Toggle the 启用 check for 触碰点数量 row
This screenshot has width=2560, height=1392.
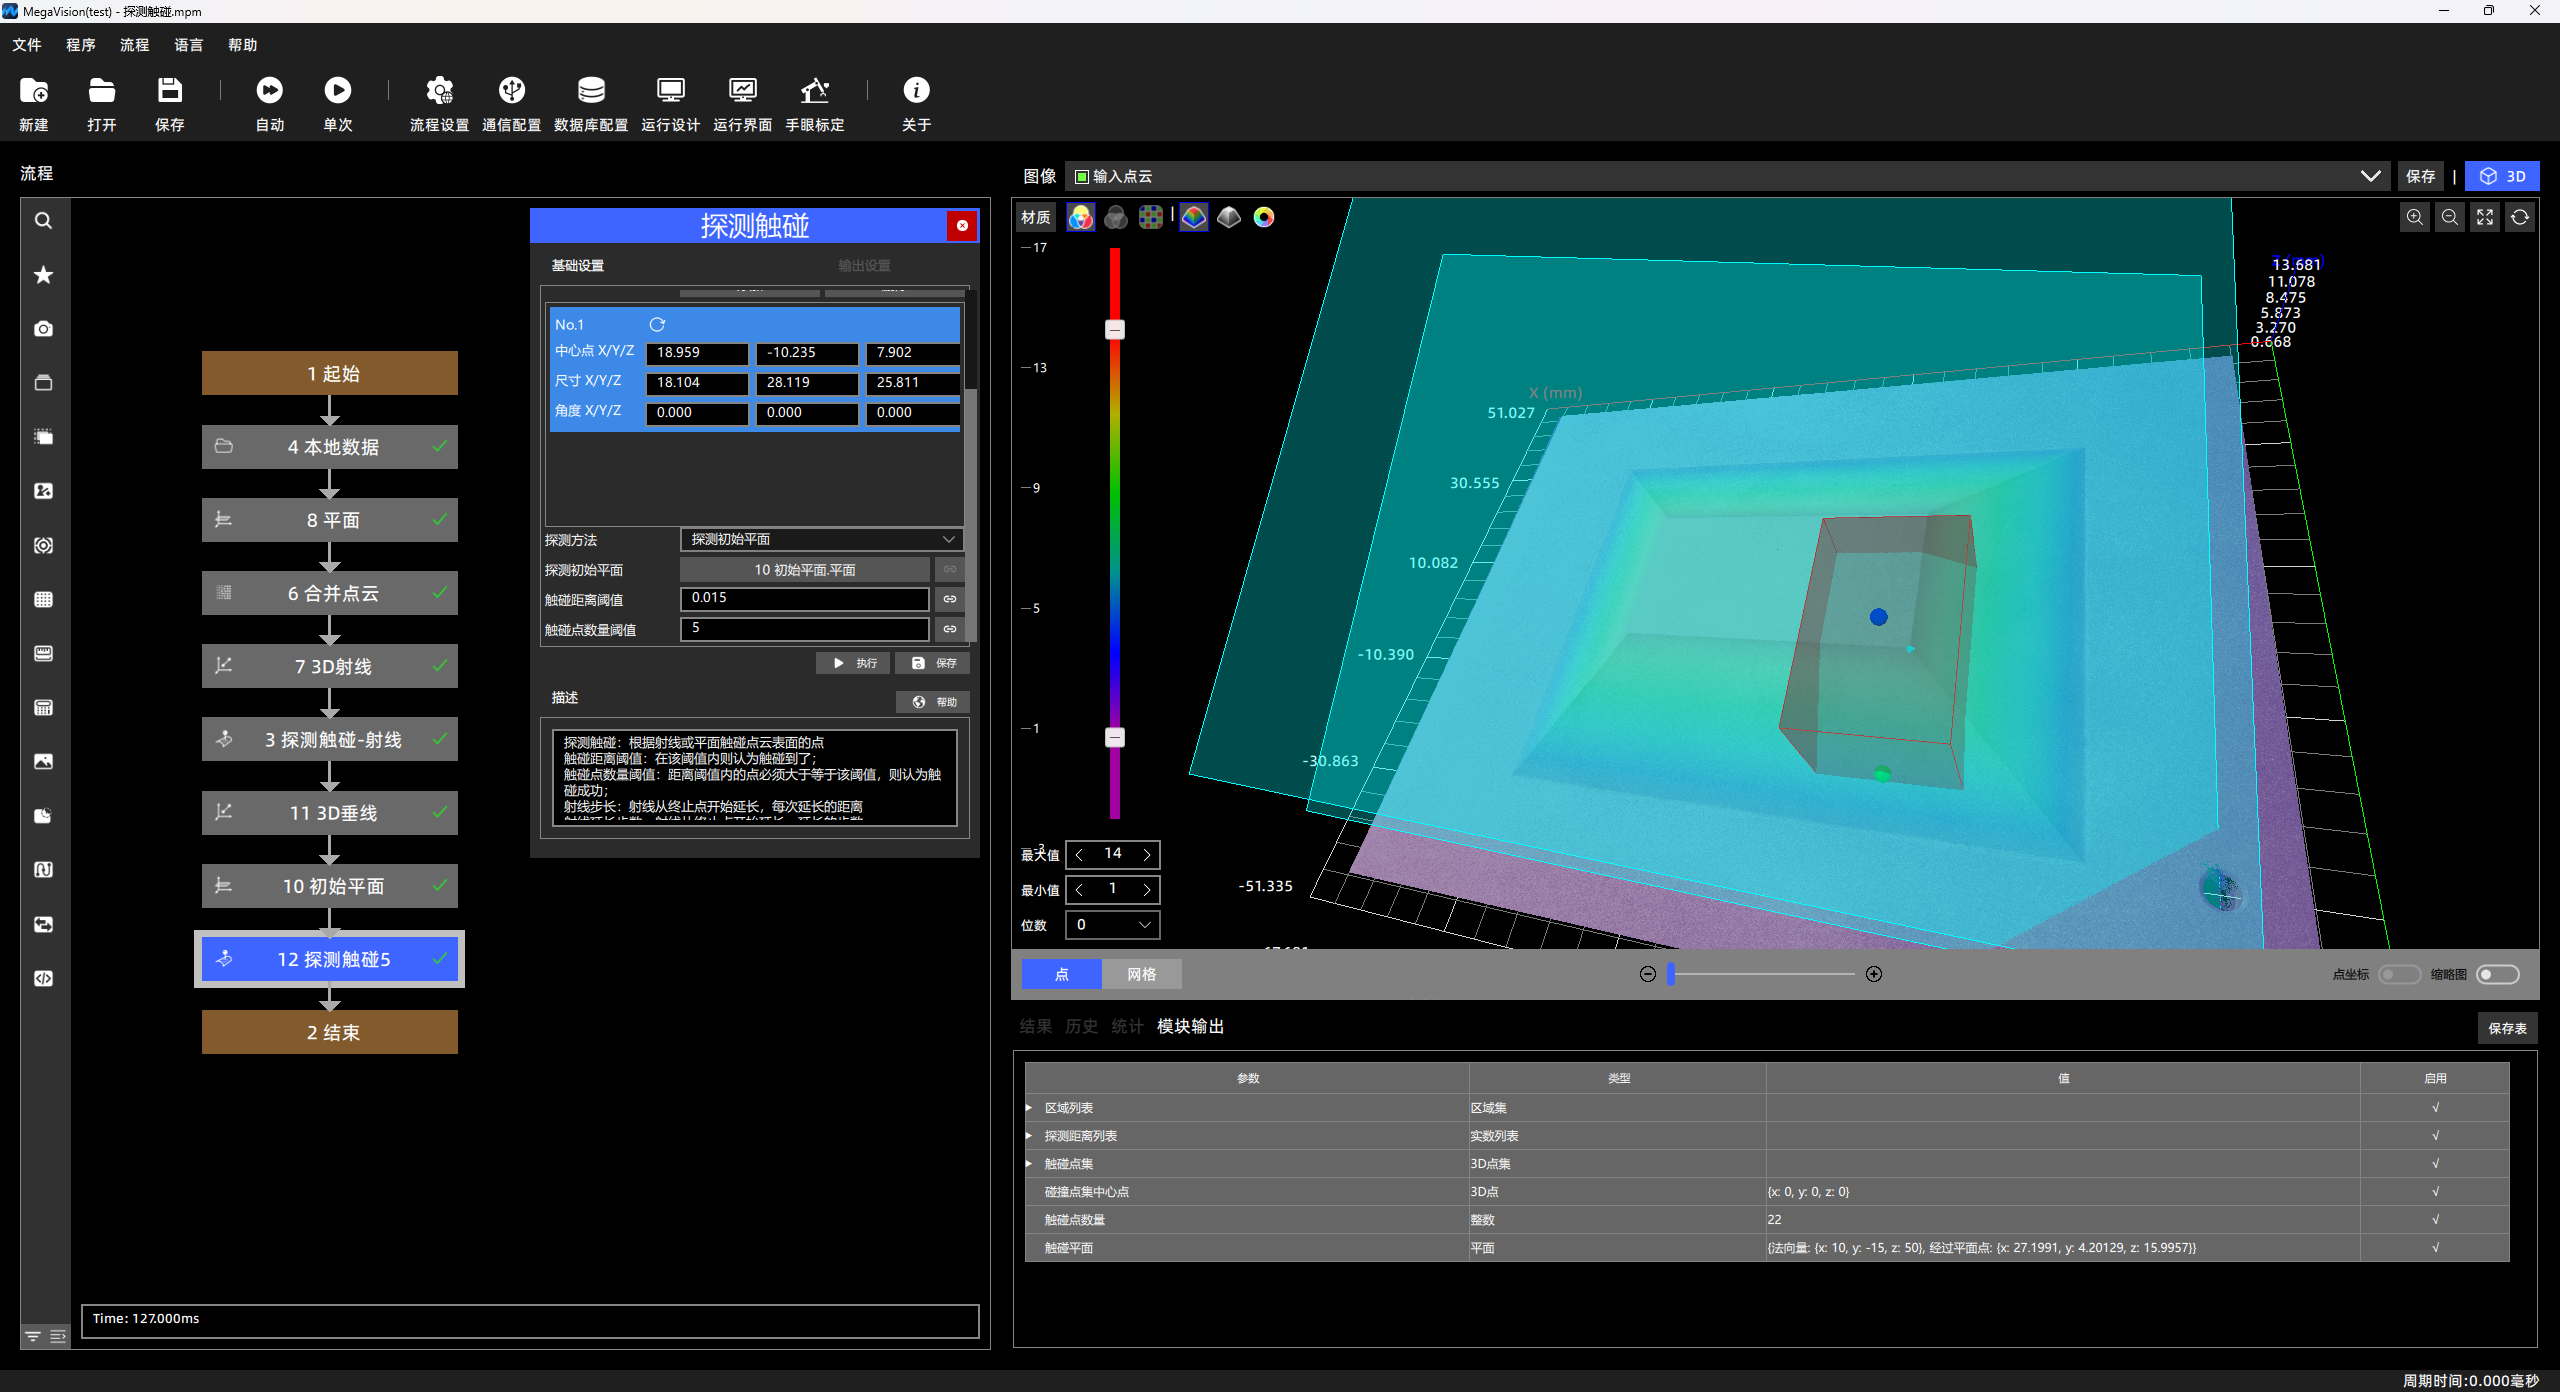coord(2436,1220)
